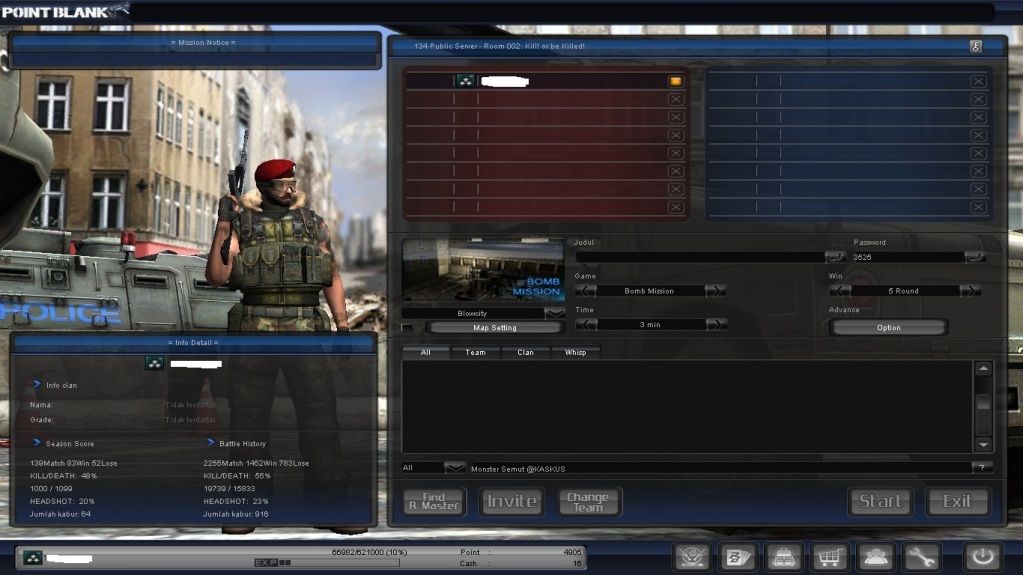Click the Password field showing 3526
This screenshot has width=1023, height=575.
click(x=908, y=256)
